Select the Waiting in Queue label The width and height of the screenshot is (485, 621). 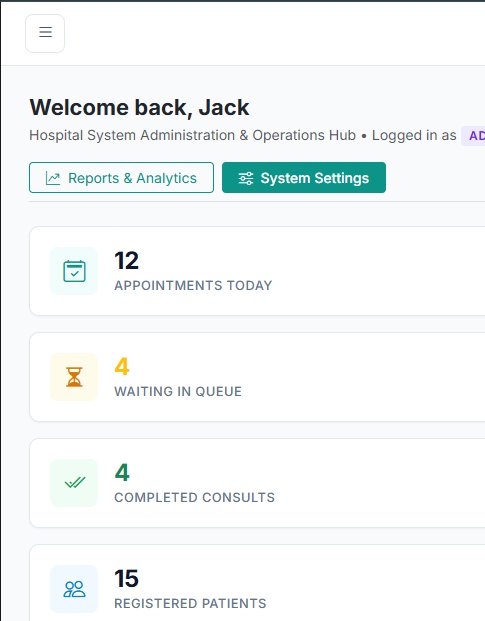(x=178, y=392)
